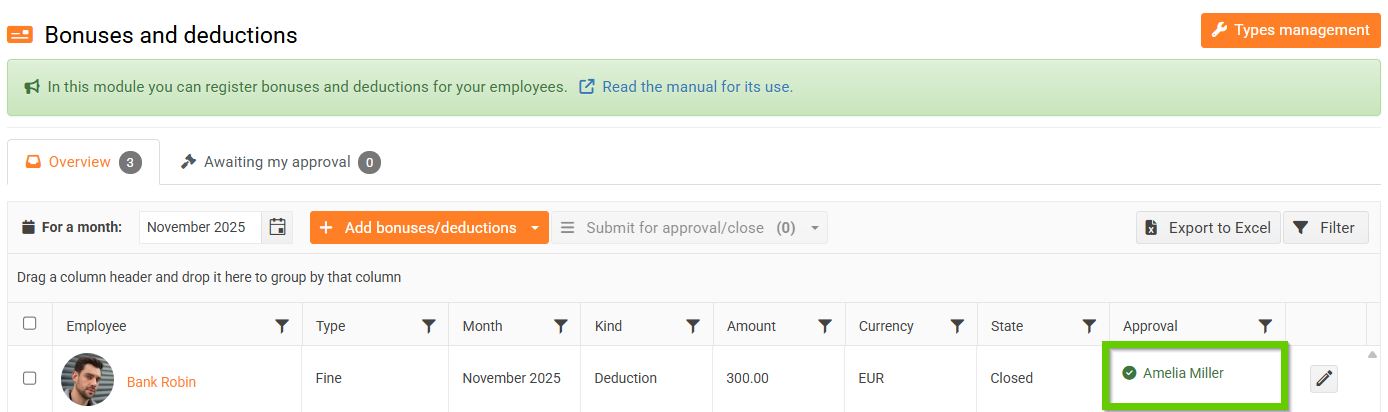
Task: Click the Export to Excel button
Action: tap(1208, 227)
